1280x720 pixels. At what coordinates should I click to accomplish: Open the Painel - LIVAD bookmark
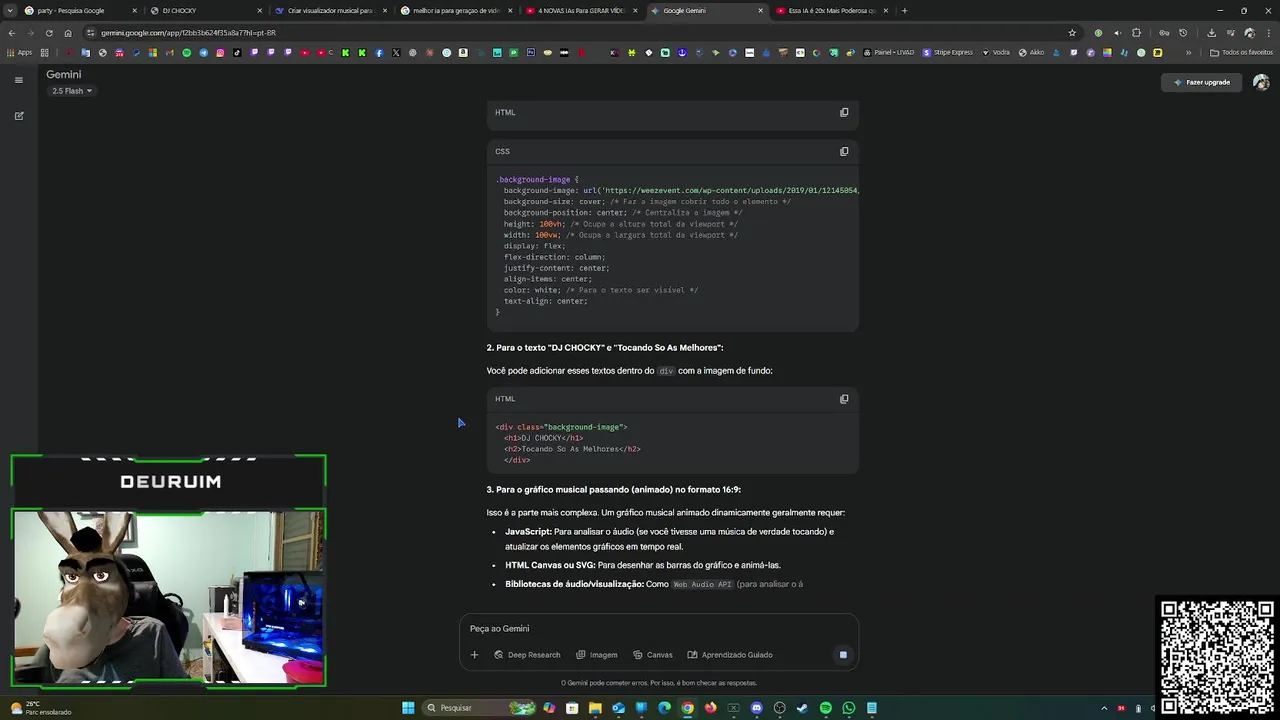[889, 53]
